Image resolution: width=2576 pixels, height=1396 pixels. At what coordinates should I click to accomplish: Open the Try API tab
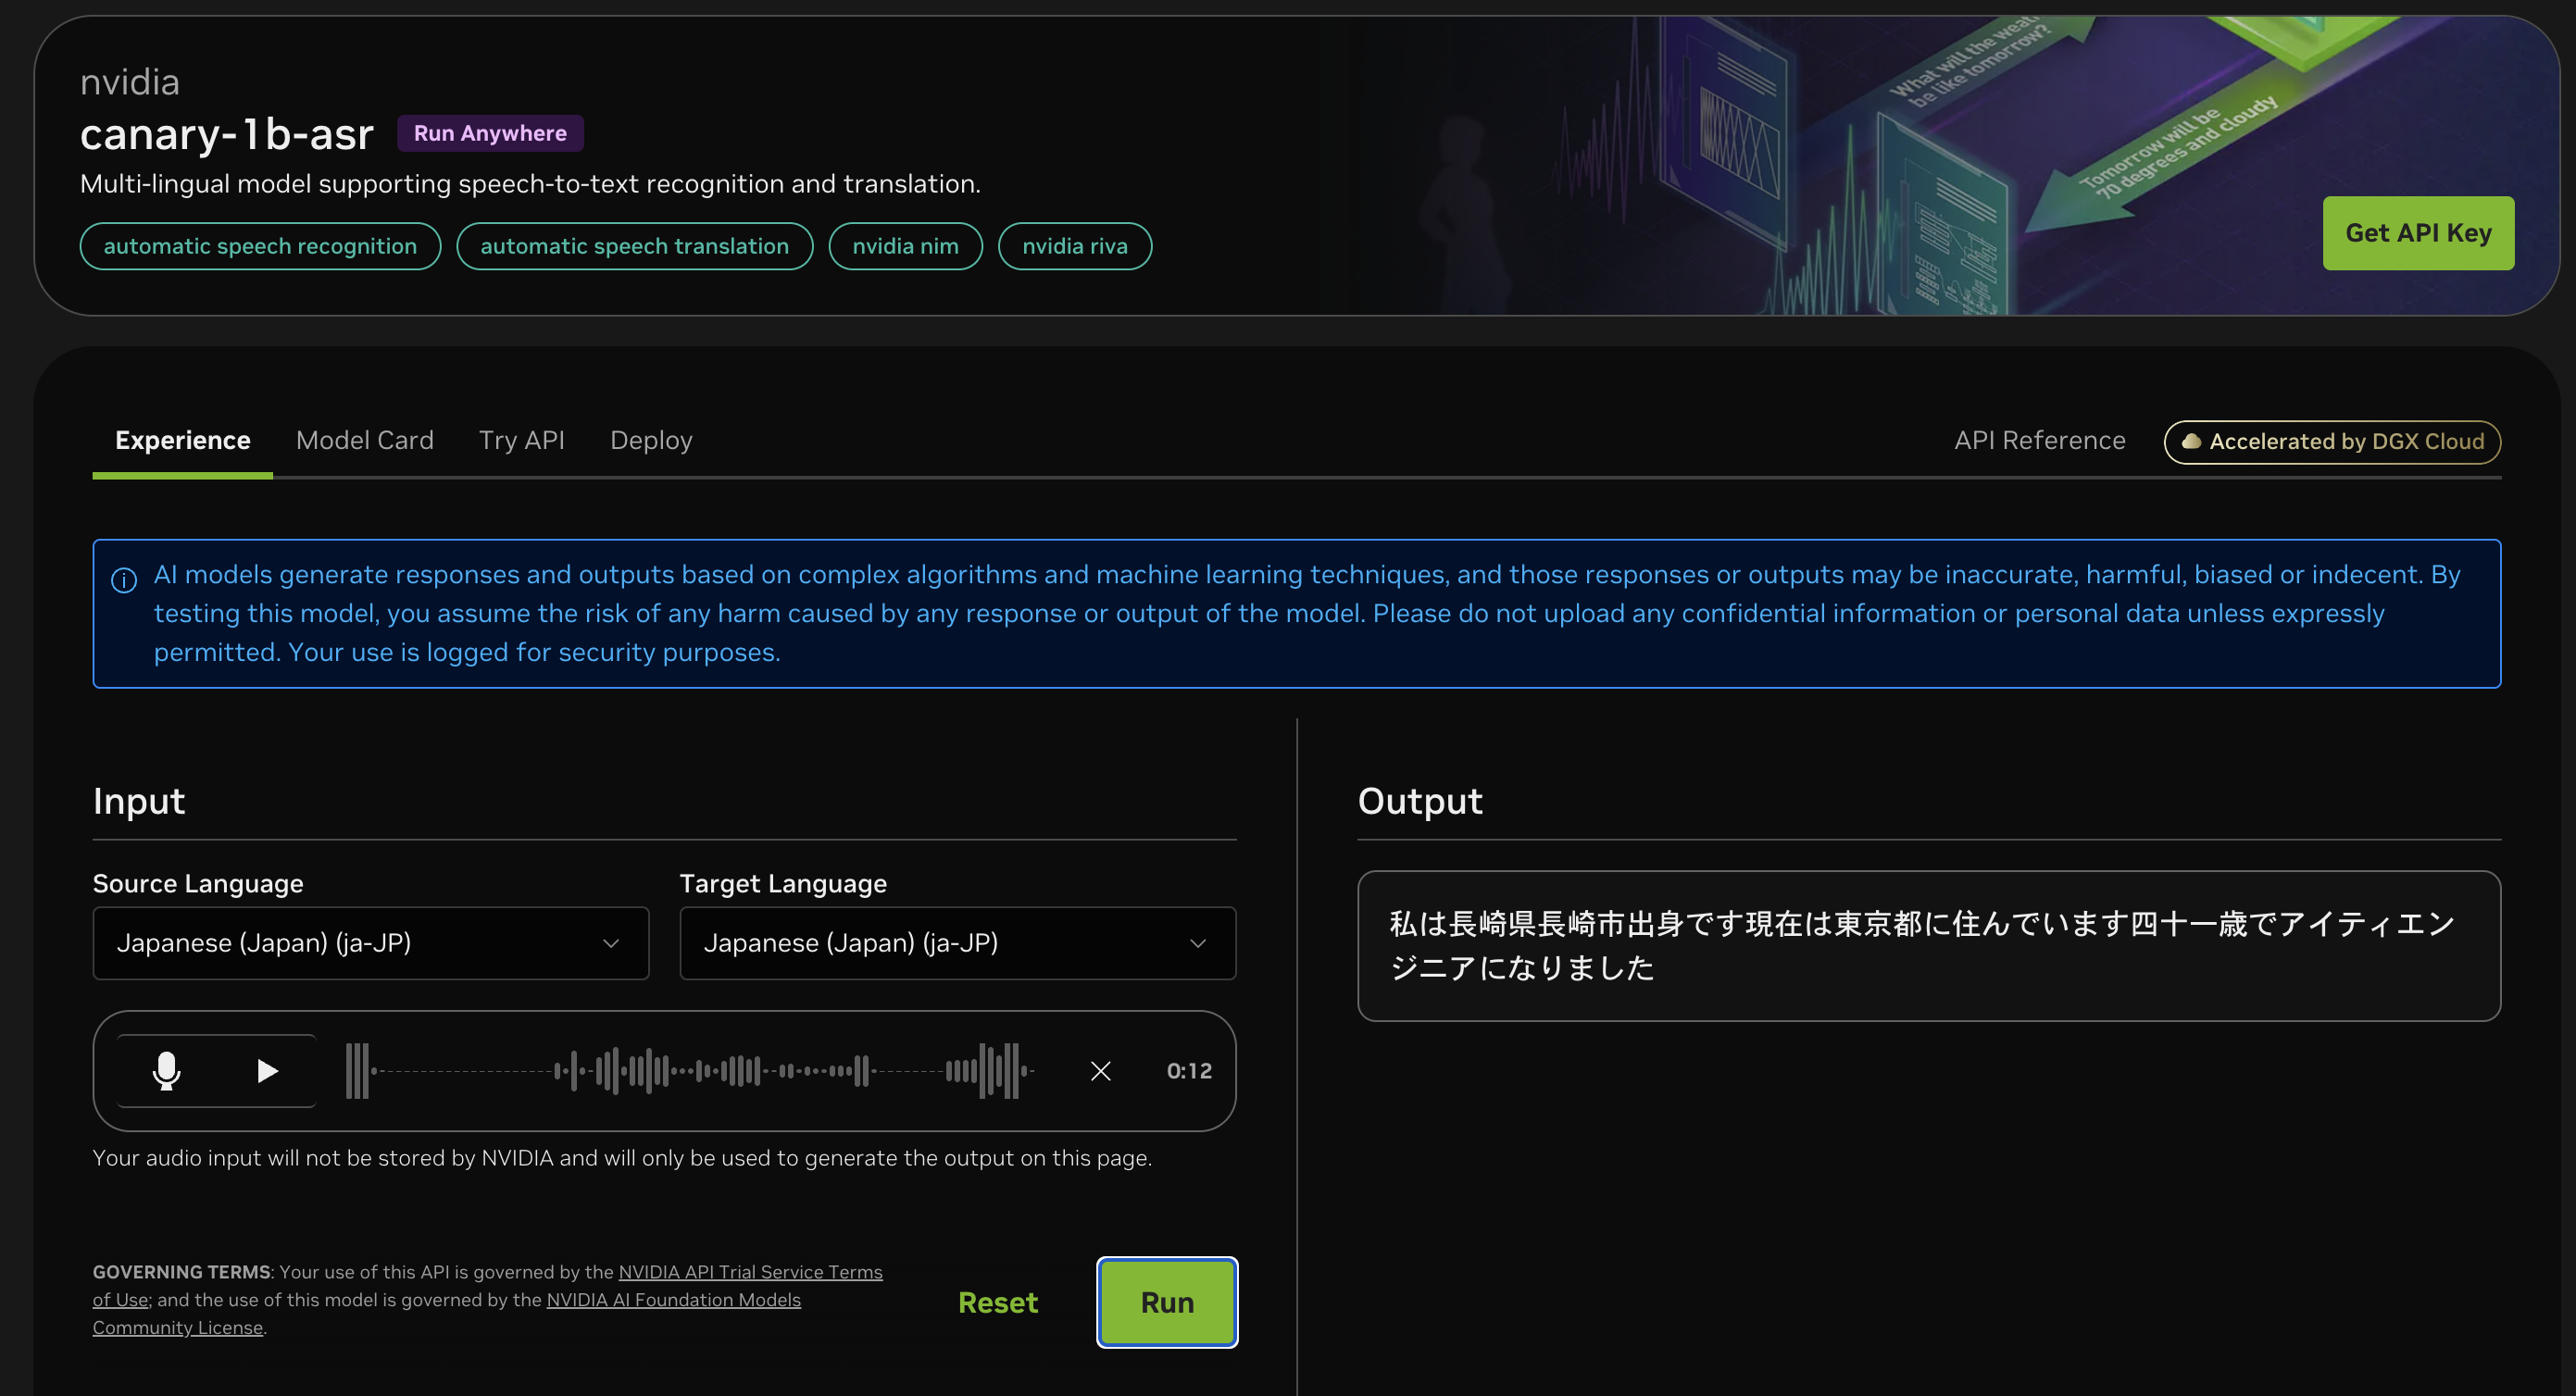pos(521,440)
